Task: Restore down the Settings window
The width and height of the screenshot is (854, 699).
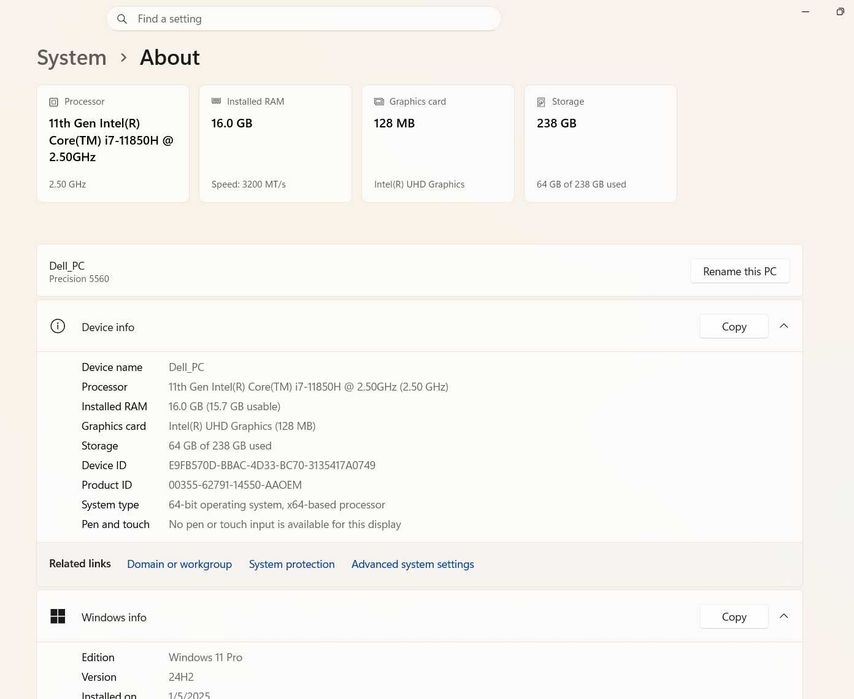Action: coord(840,11)
